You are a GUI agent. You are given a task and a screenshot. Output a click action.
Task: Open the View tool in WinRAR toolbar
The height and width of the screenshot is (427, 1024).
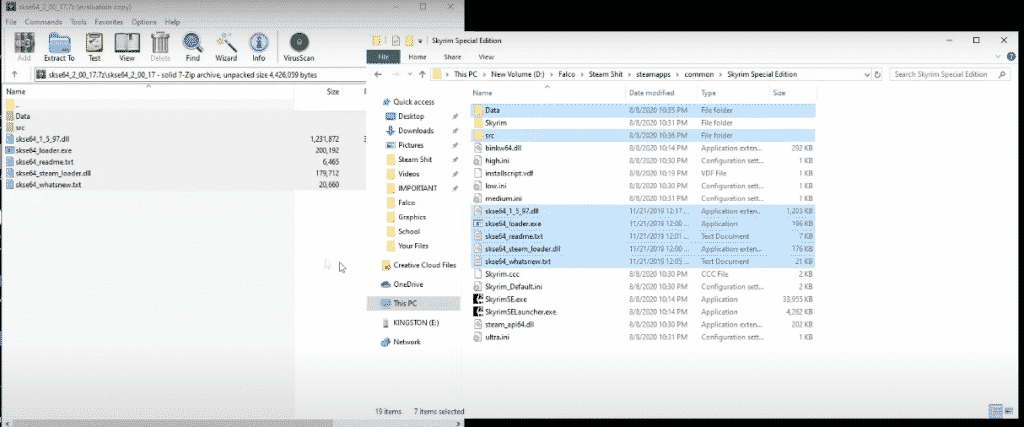[x=127, y=47]
